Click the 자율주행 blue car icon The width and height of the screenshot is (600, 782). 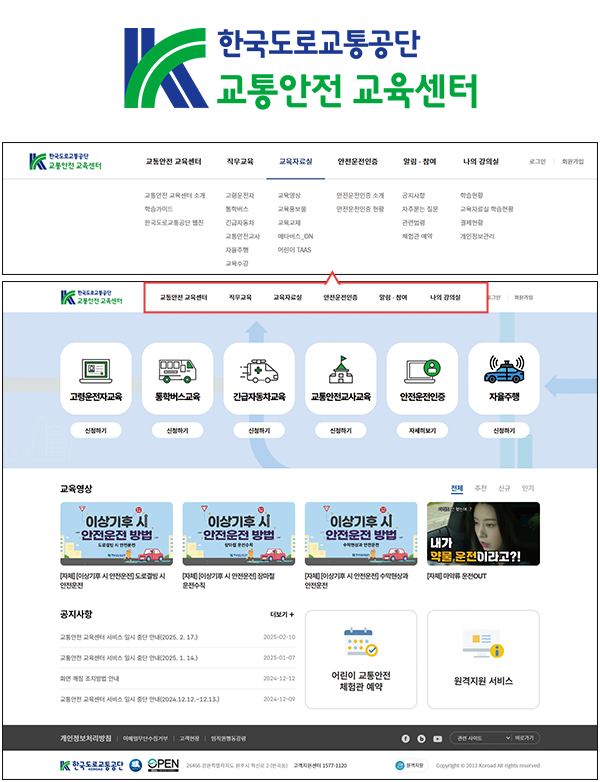pos(504,370)
